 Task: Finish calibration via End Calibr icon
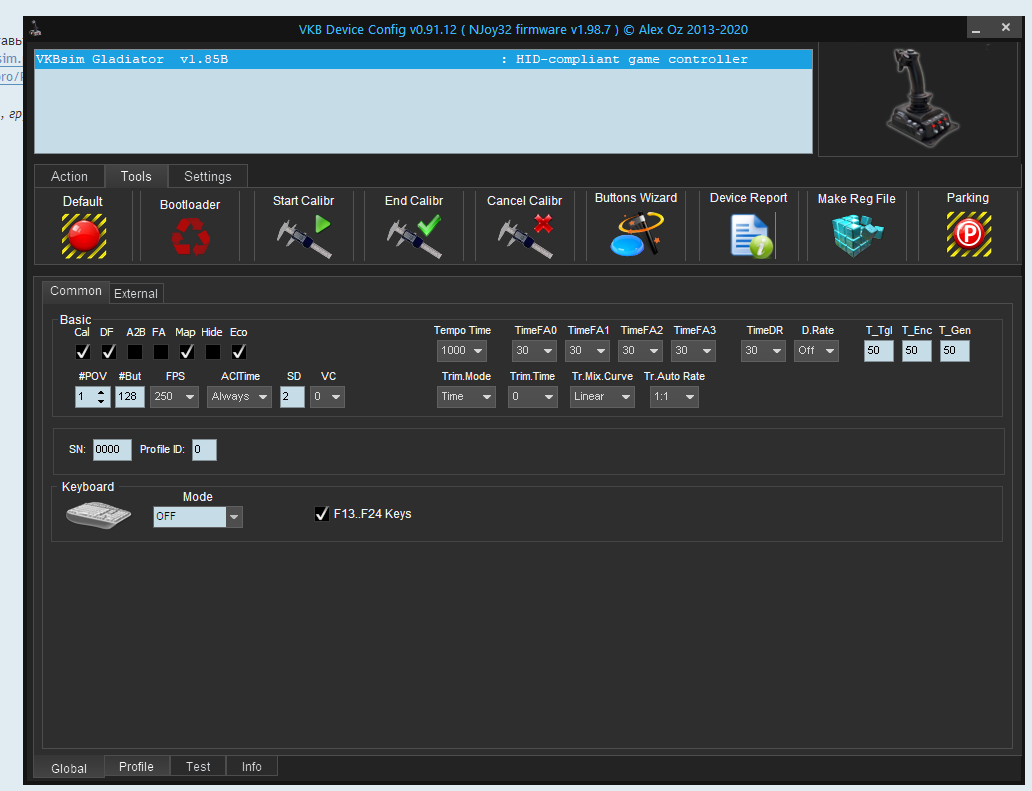[415, 236]
